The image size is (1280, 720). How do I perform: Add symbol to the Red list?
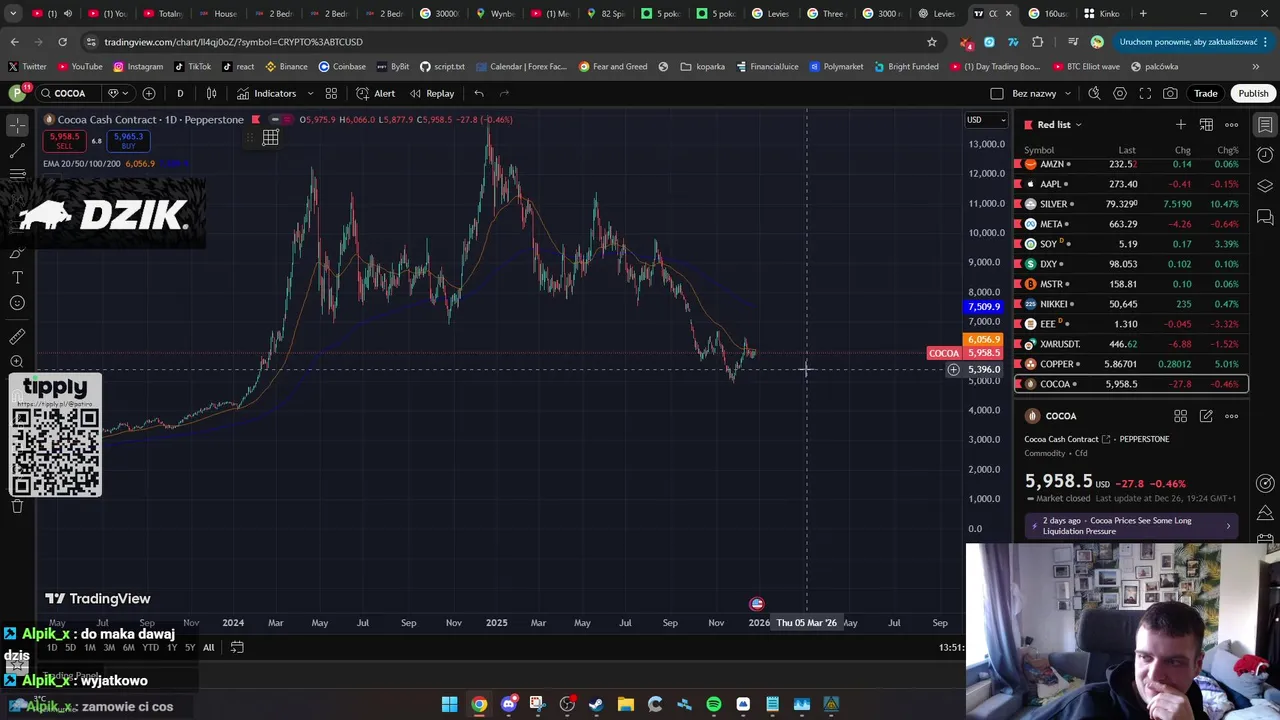[1181, 124]
